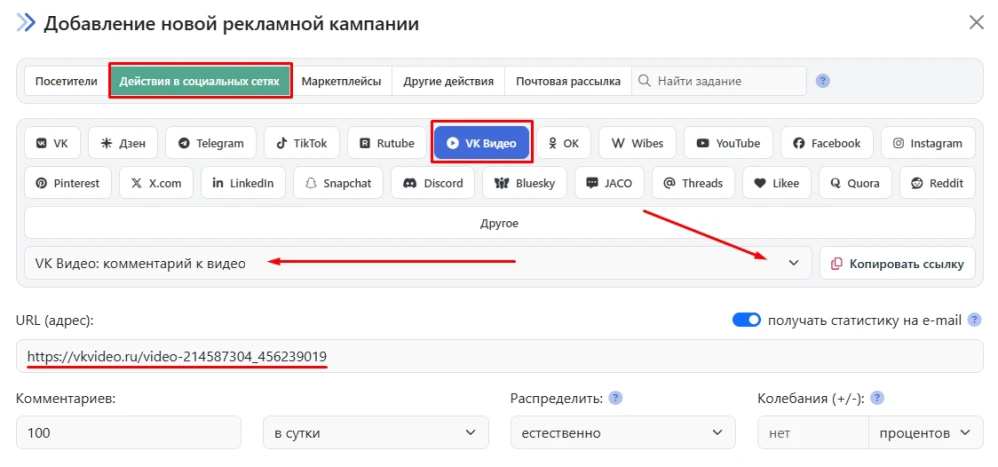Select the Instagram platform button

tap(928, 143)
